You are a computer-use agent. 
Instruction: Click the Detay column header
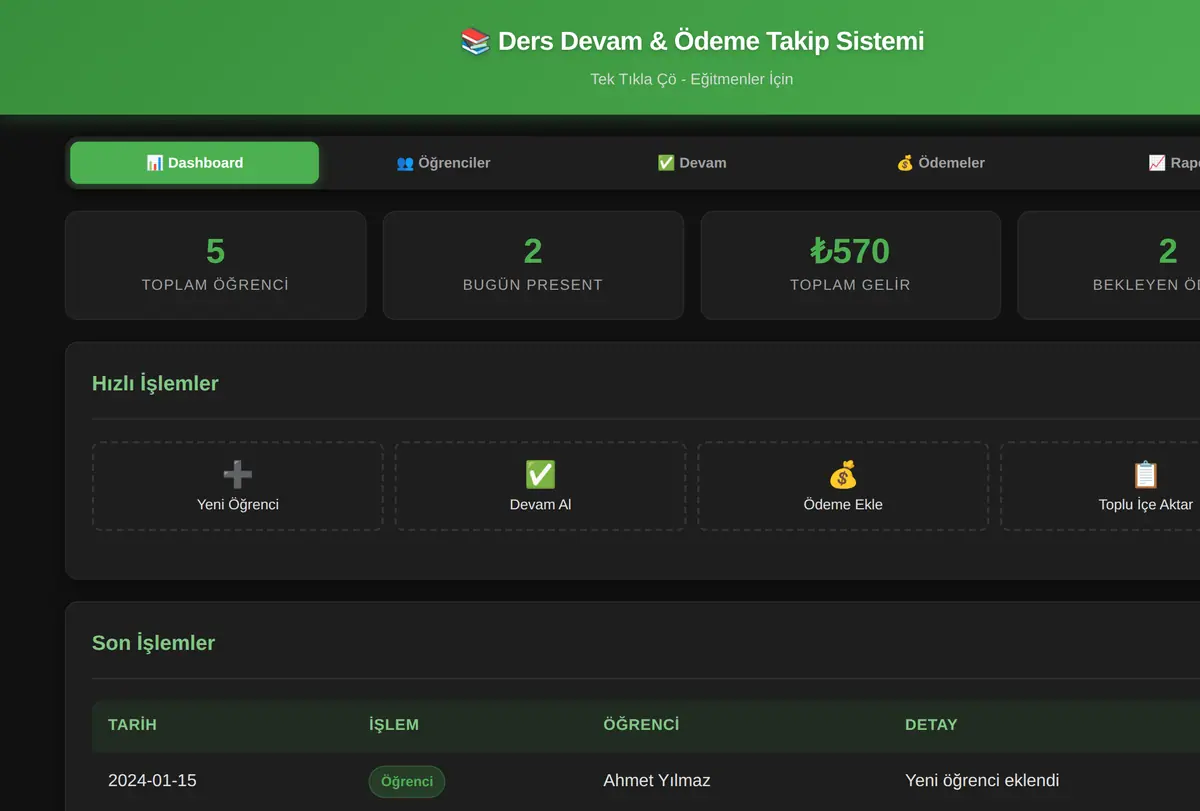pos(931,725)
